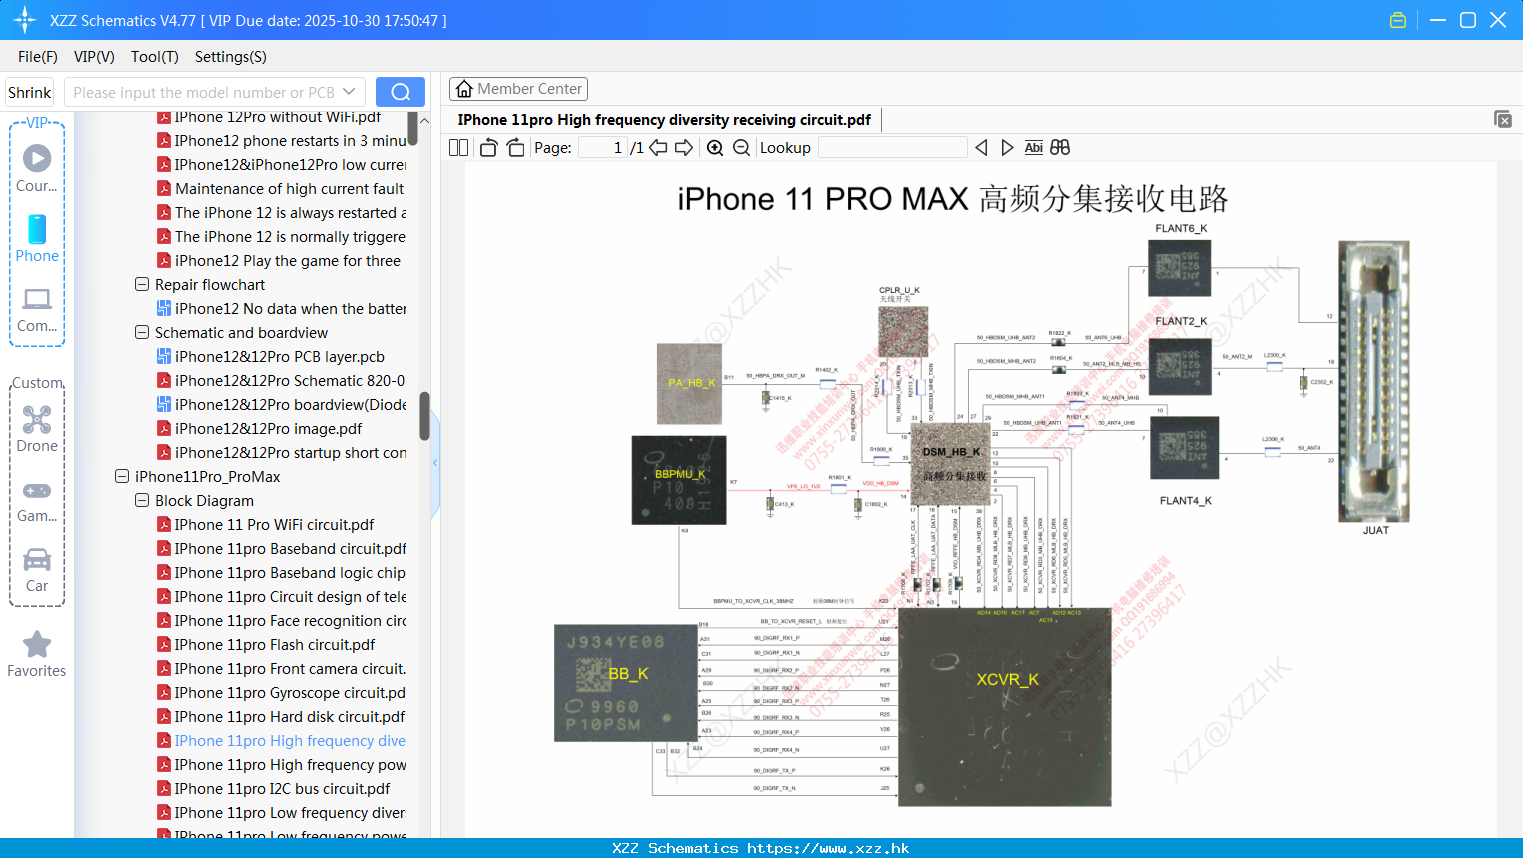Open Favorites in the sidebar

37,654
